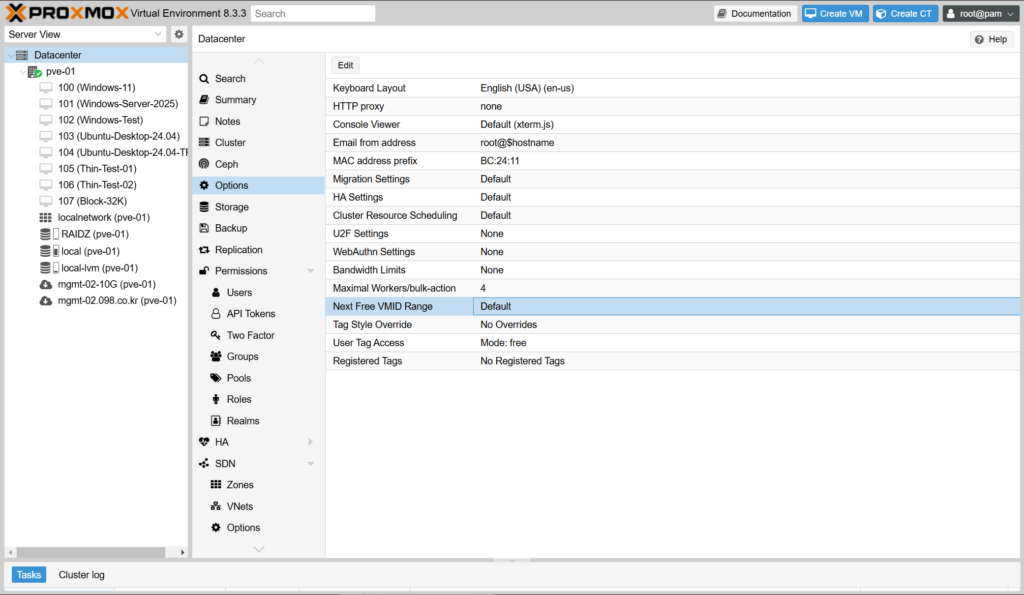Collapse the pve-01 node tree
The image size is (1024, 595).
point(23,72)
